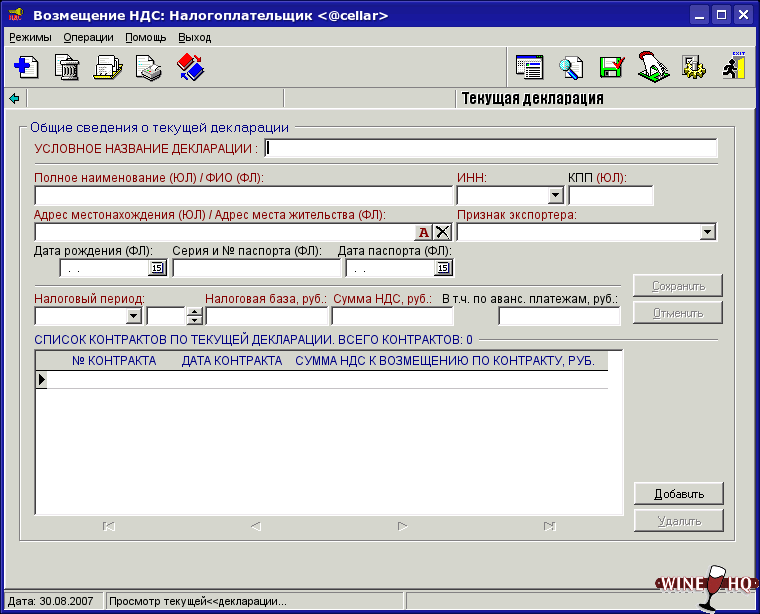This screenshot has height=614, width=760.
Task: Open the Налоговый период dropdown
Action: tap(133, 316)
